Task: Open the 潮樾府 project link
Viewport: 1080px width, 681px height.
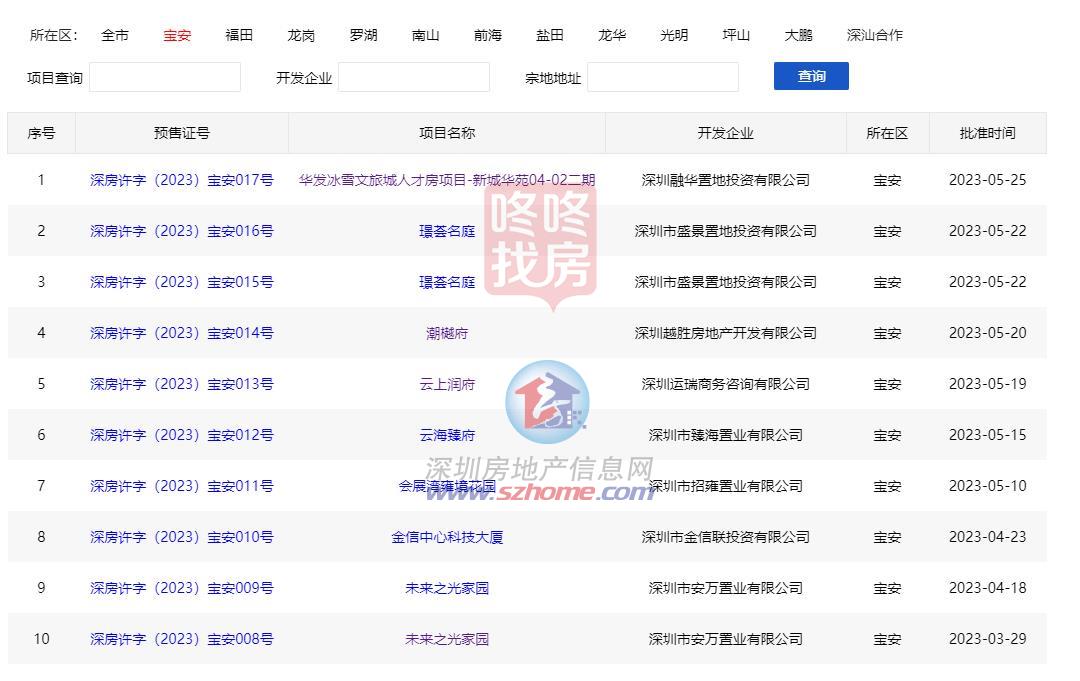Action: 447,333
